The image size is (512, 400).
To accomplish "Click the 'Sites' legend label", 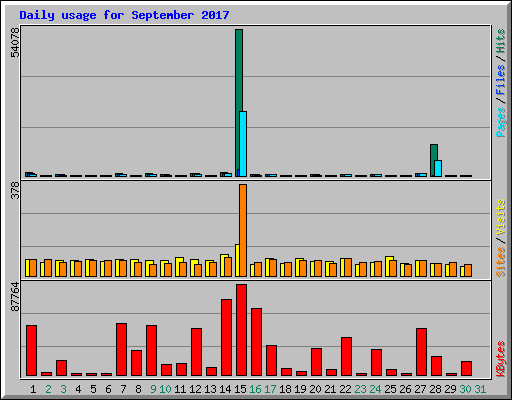I will [x=500, y=262].
